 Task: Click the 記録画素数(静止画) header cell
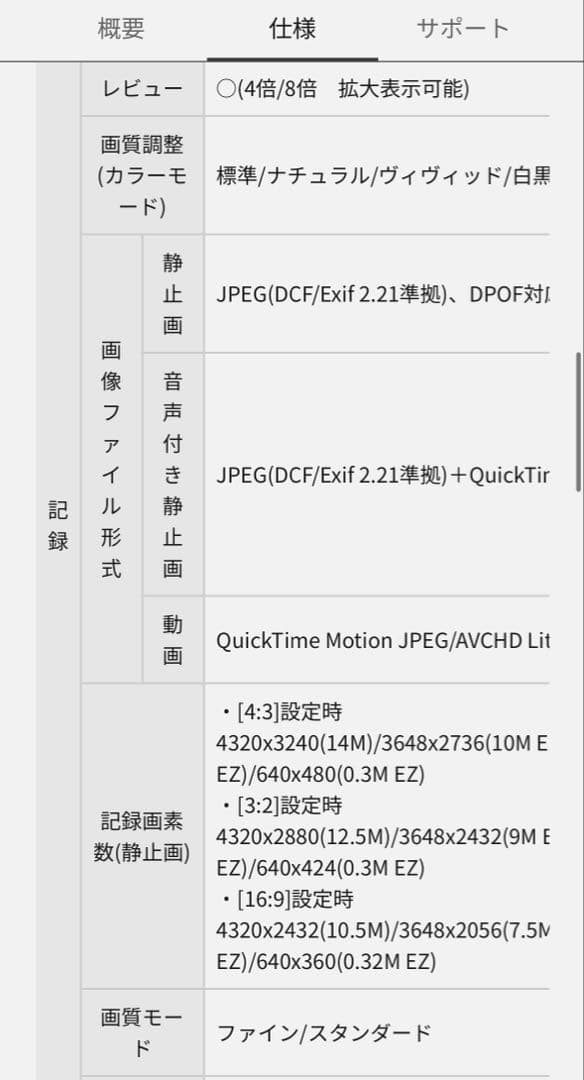(143, 836)
